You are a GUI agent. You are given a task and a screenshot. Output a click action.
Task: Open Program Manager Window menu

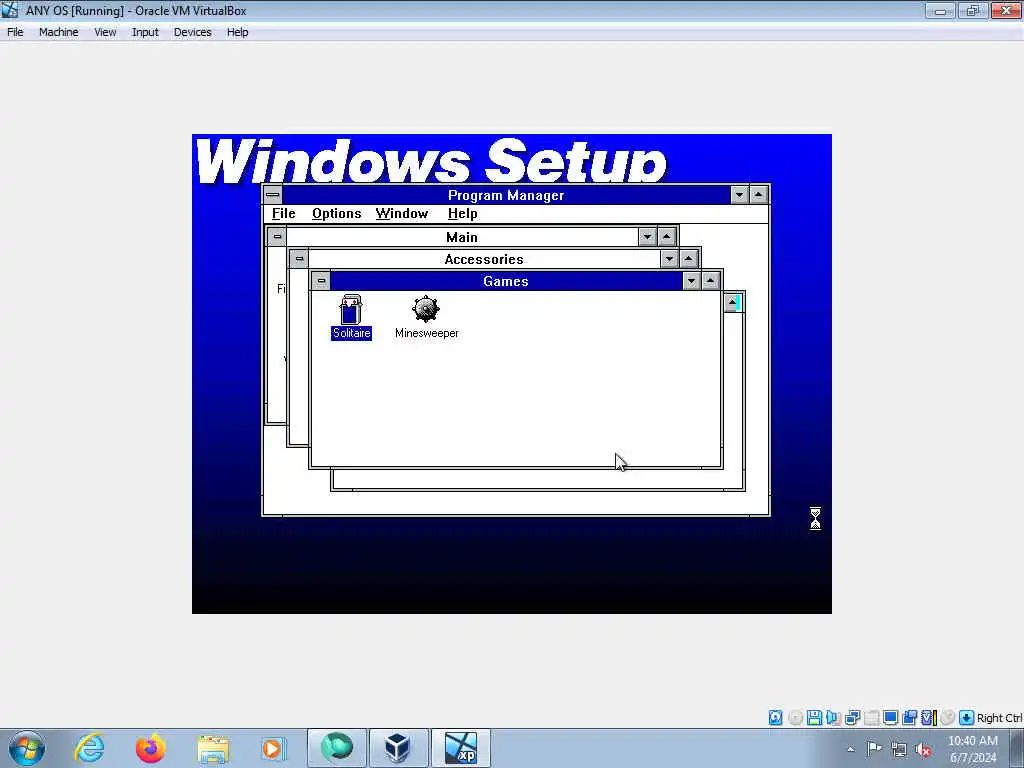pyautogui.click(x=402, y=214)
